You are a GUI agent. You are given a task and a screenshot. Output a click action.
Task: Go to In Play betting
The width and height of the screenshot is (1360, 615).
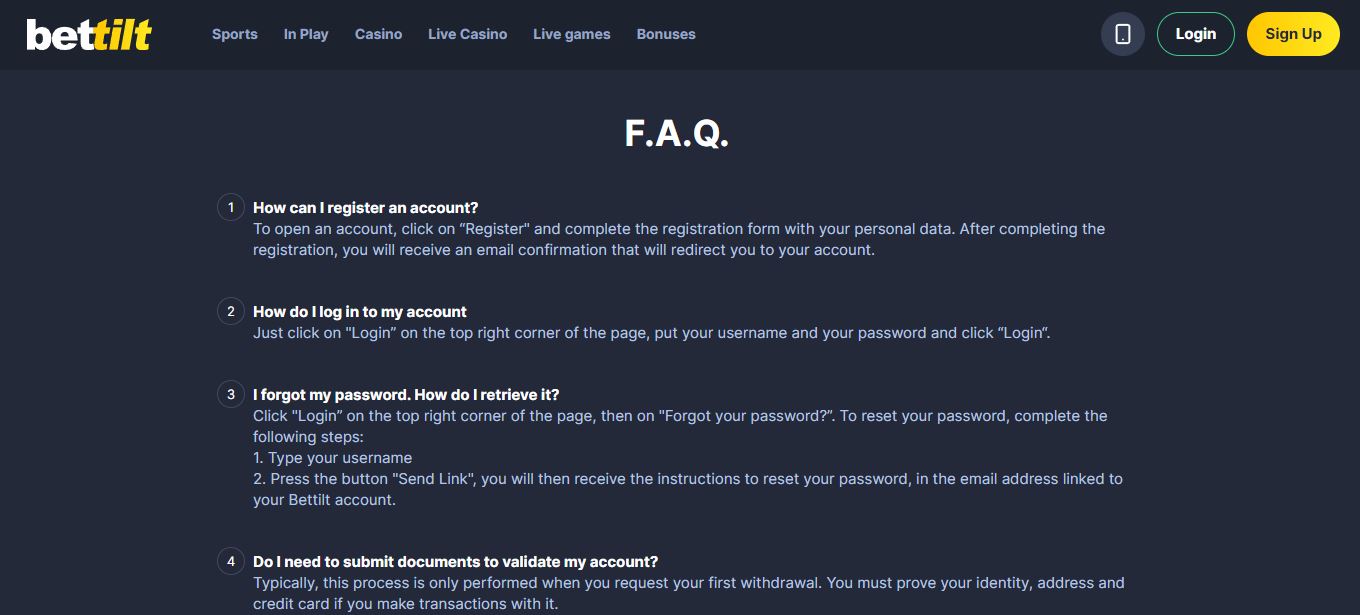[x=306, y=34]
